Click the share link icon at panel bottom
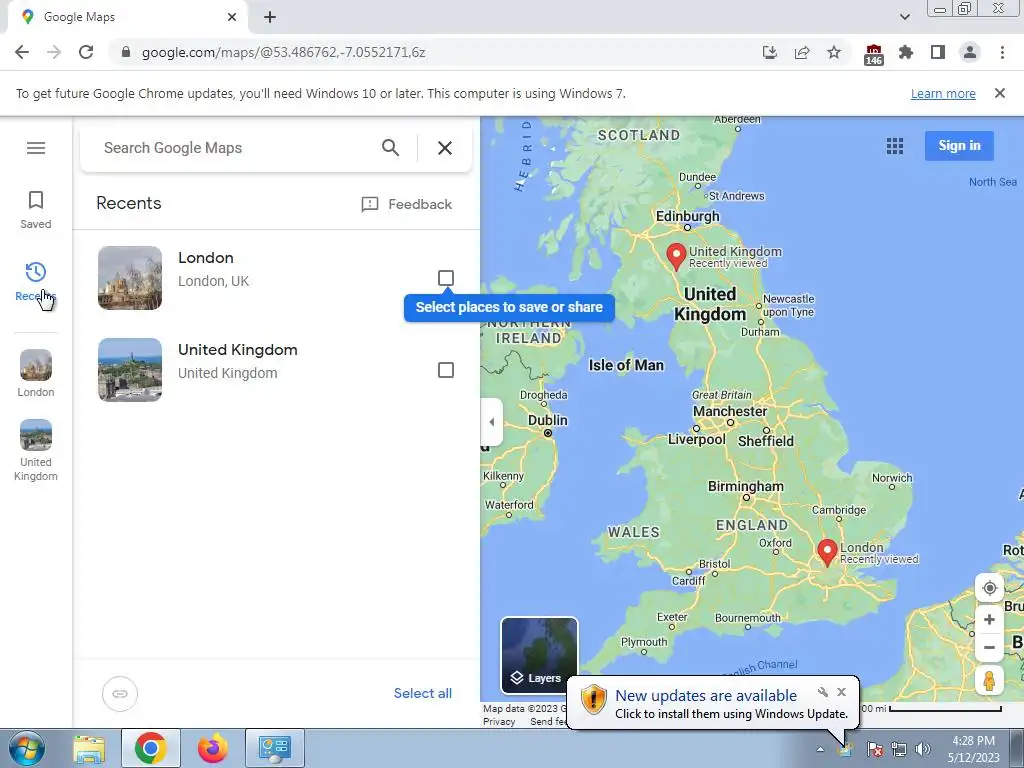Image resolution: width=1024 pixels, height=768 pixels. (x=120, y=694)
